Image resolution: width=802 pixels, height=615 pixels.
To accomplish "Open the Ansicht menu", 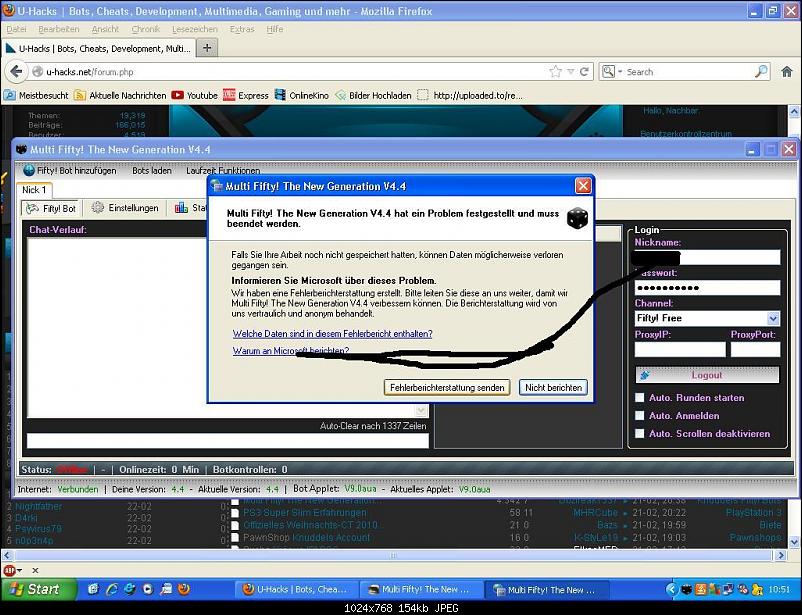I will (x=105, y=29).
